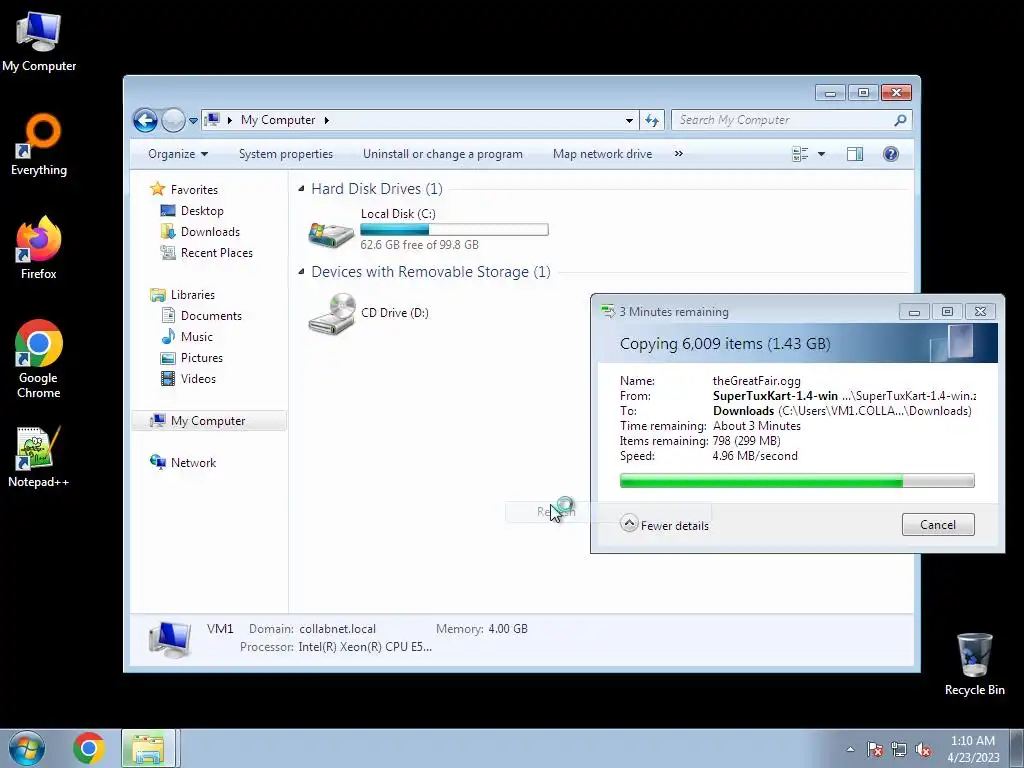Viewport: 1024px width, 768px height.
Task: Click theGreatFair.ogg file name text
Action: point(756,381)
